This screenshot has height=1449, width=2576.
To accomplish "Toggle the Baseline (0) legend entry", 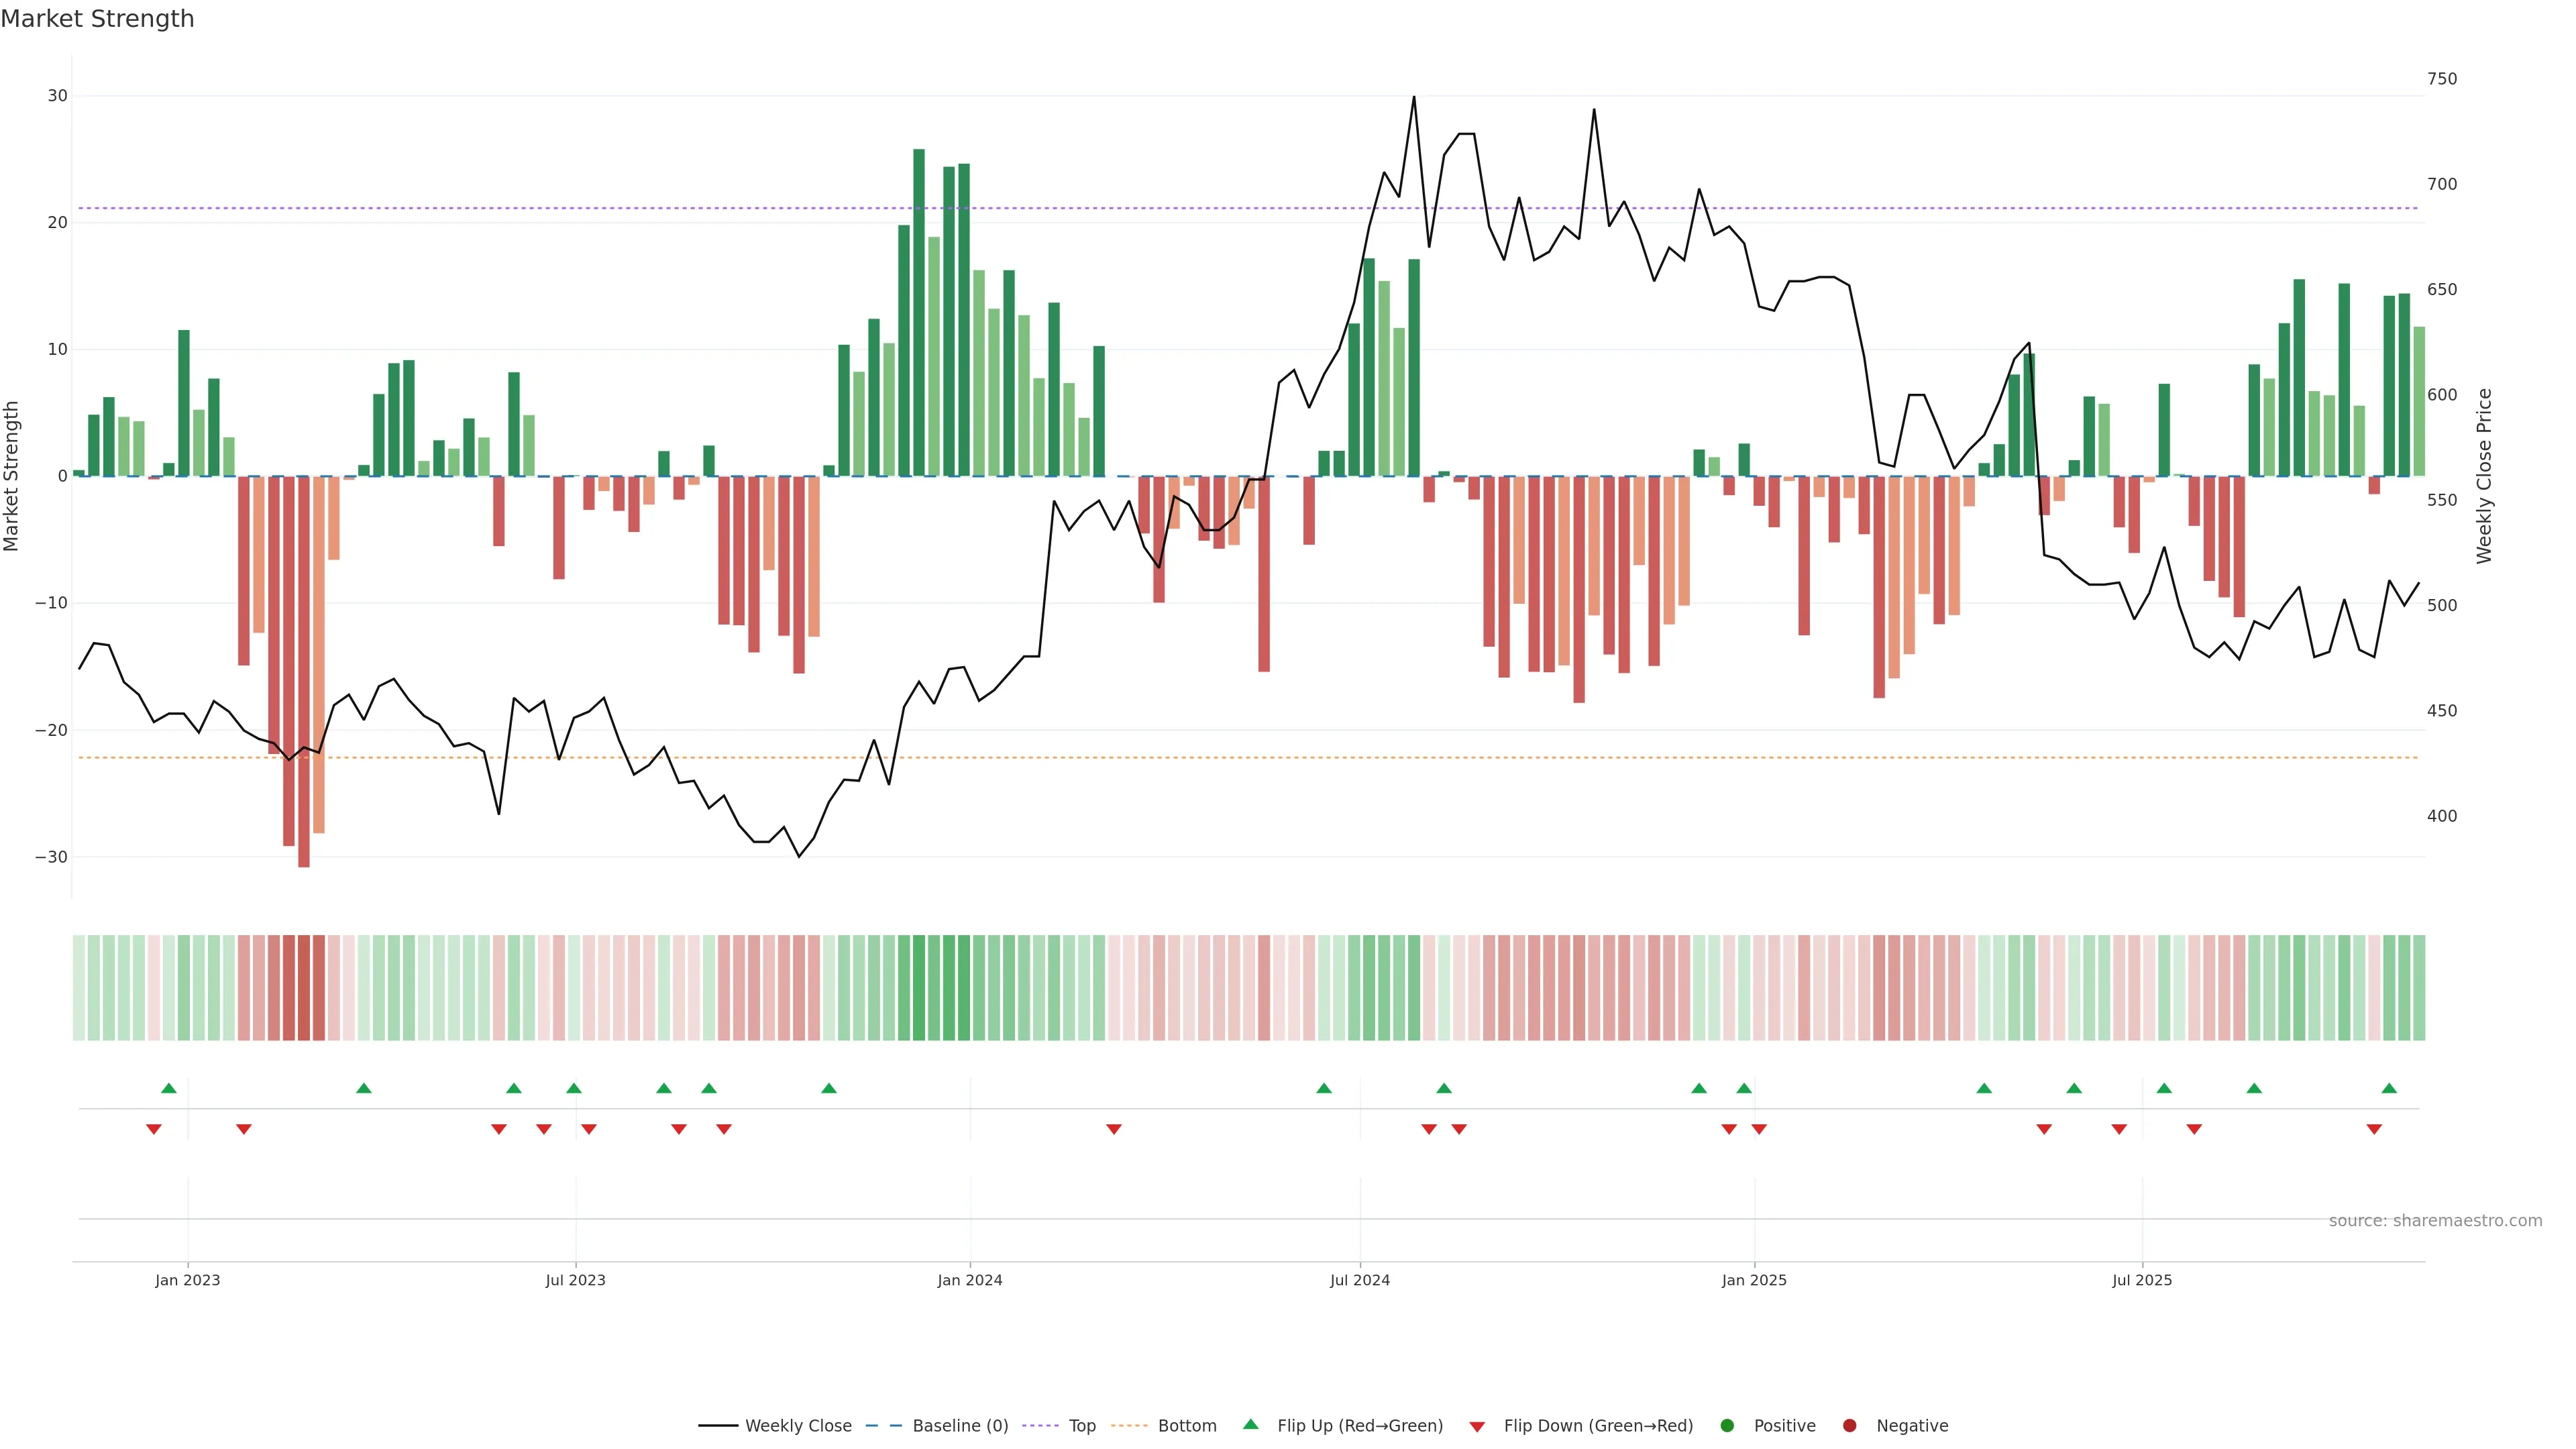I will click(960, 1425).
